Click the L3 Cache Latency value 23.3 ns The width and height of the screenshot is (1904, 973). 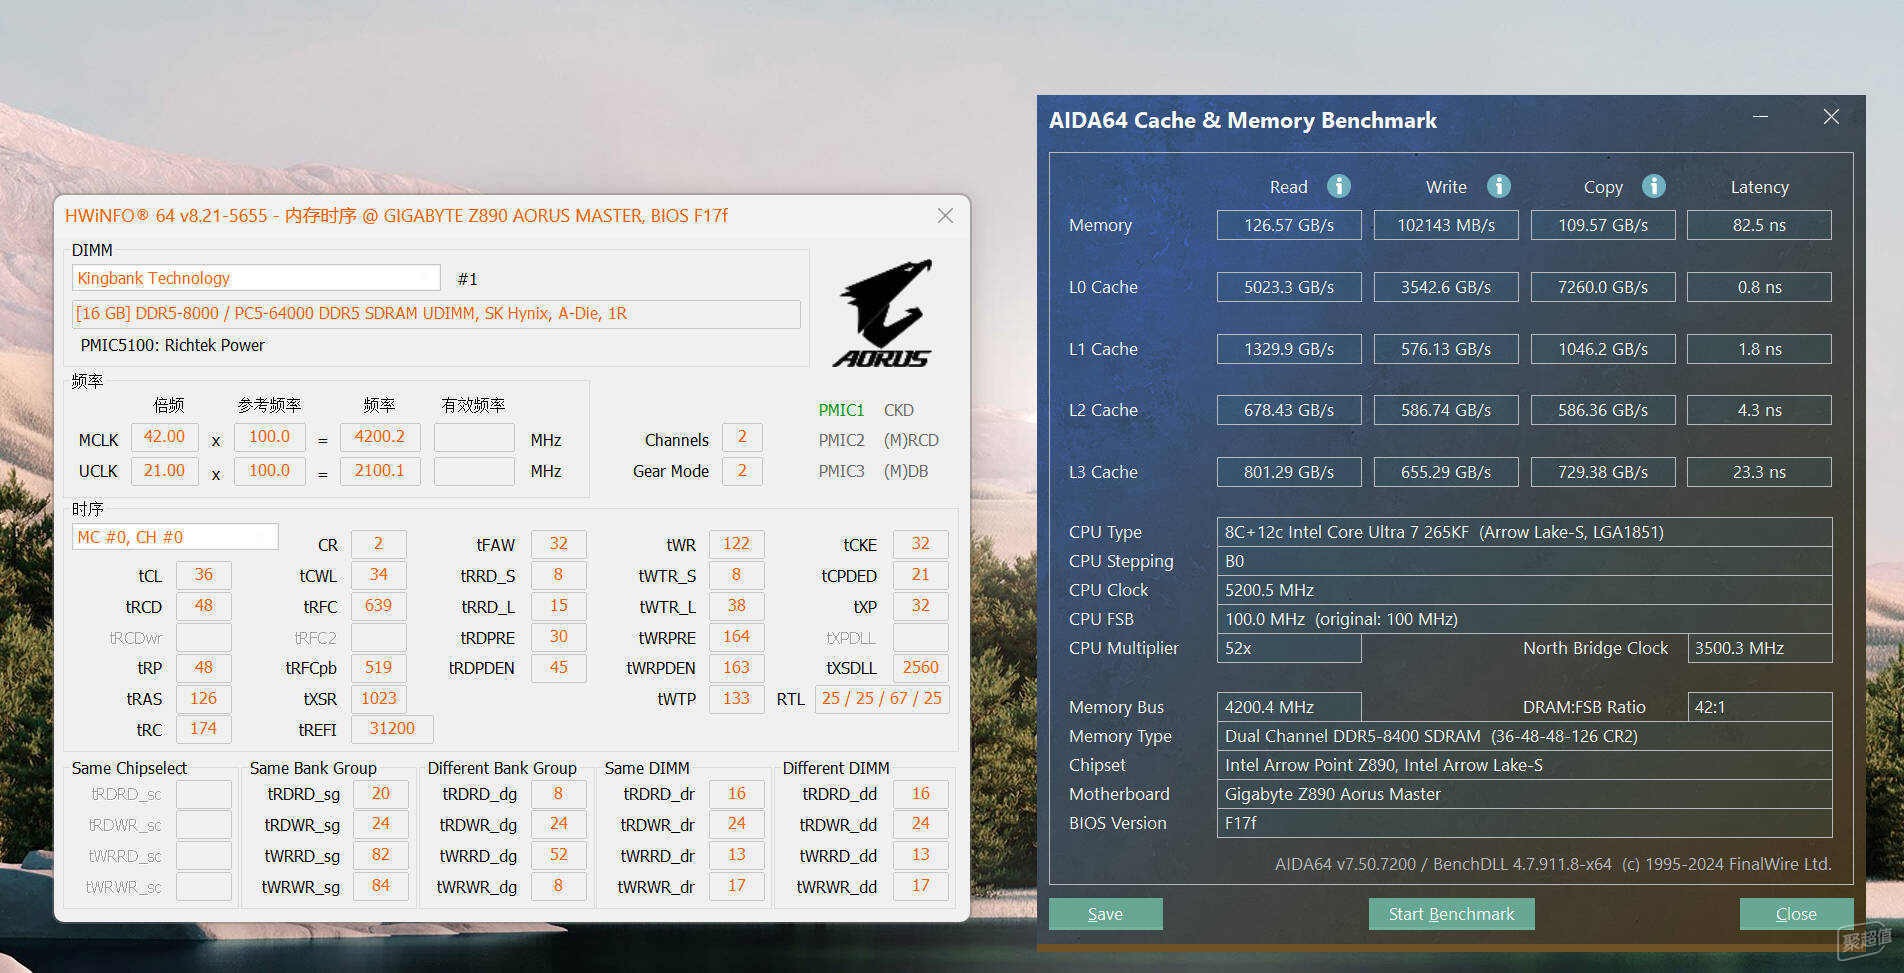point(1759,472)
